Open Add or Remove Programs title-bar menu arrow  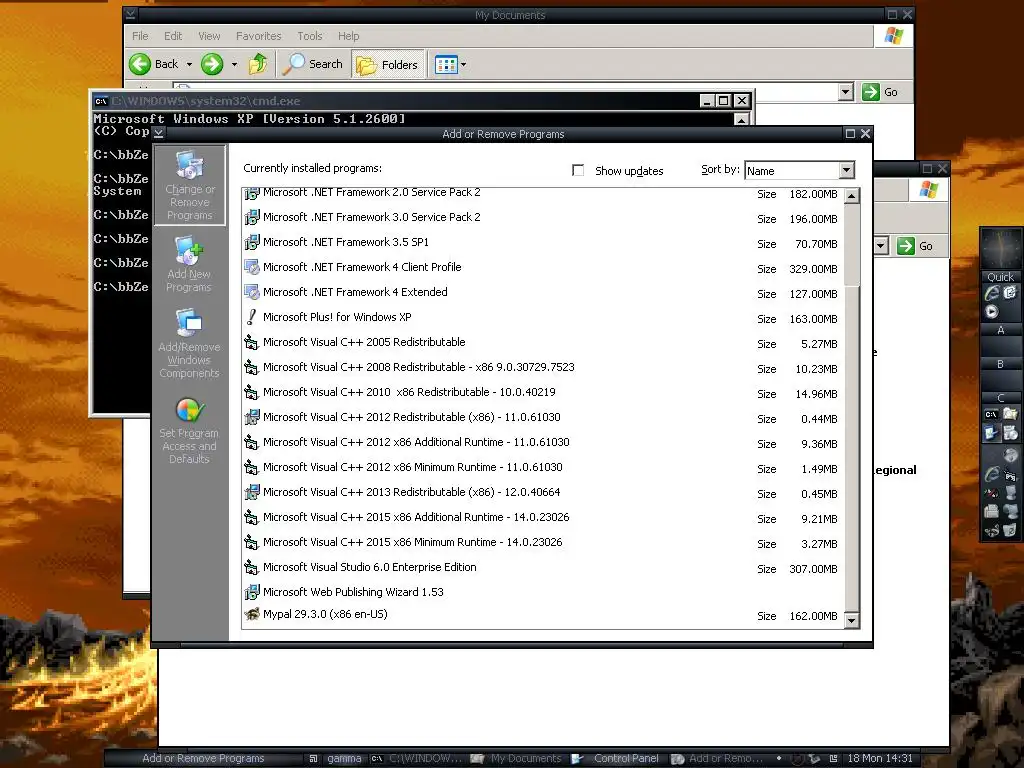(x=159, y=134)
